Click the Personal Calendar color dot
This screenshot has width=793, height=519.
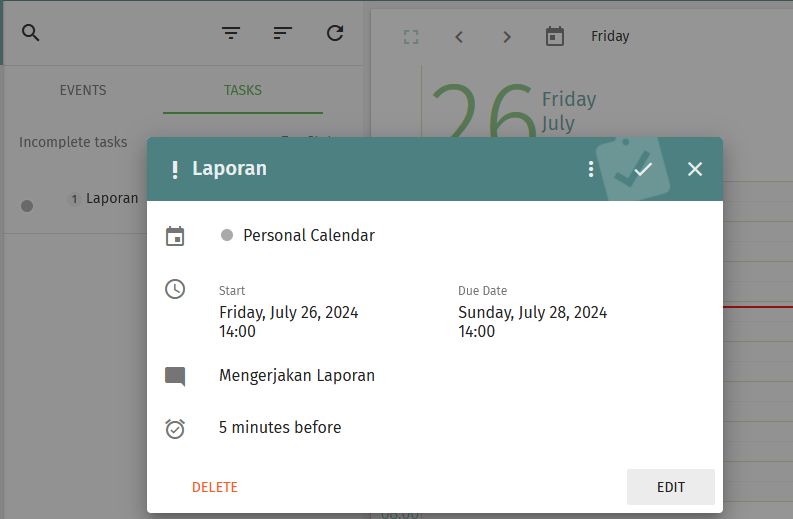(227, 235)
